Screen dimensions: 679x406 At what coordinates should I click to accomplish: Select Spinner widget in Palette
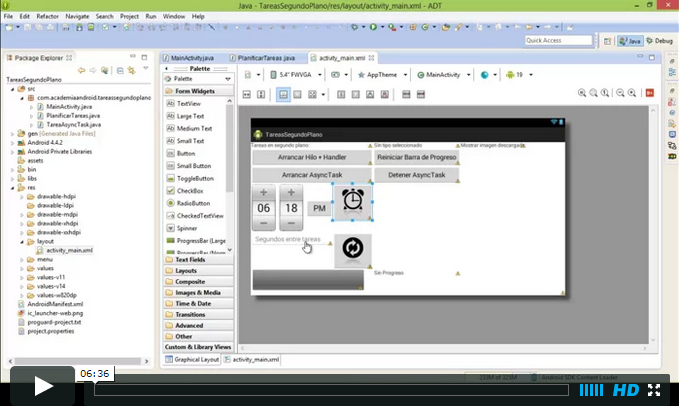(182, 228)
